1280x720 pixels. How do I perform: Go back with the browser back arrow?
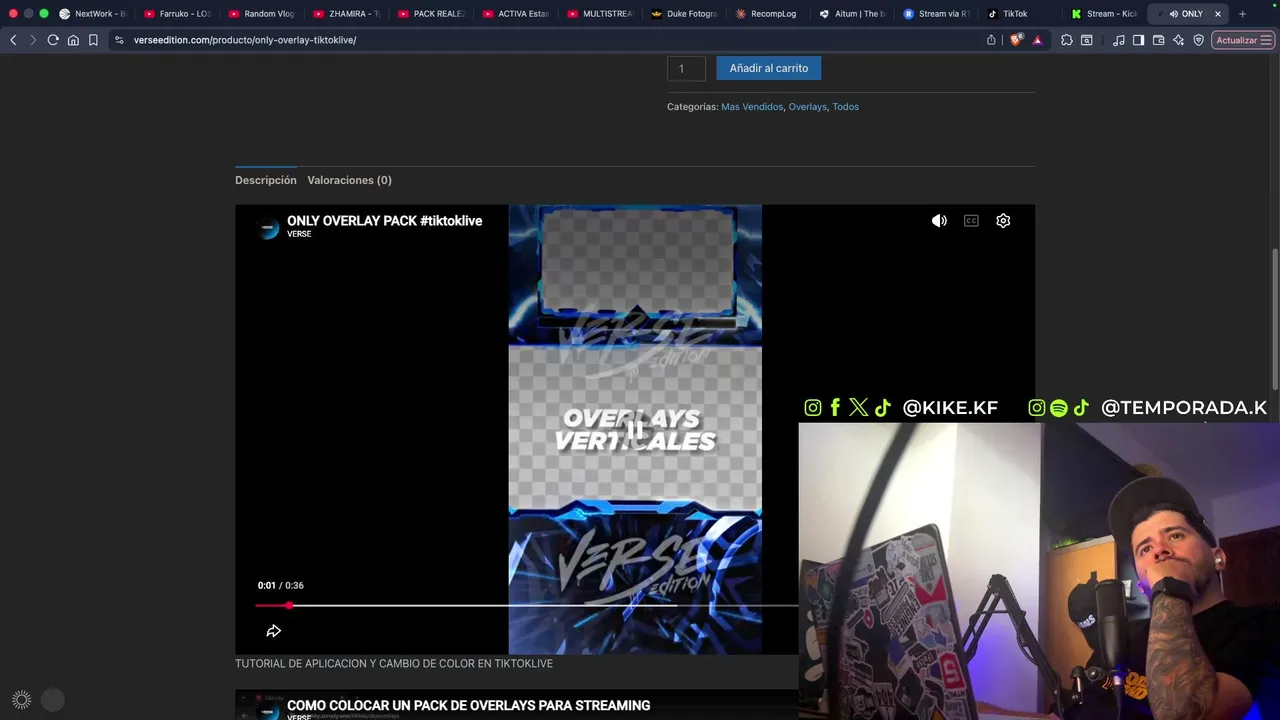tap(13, 40)
